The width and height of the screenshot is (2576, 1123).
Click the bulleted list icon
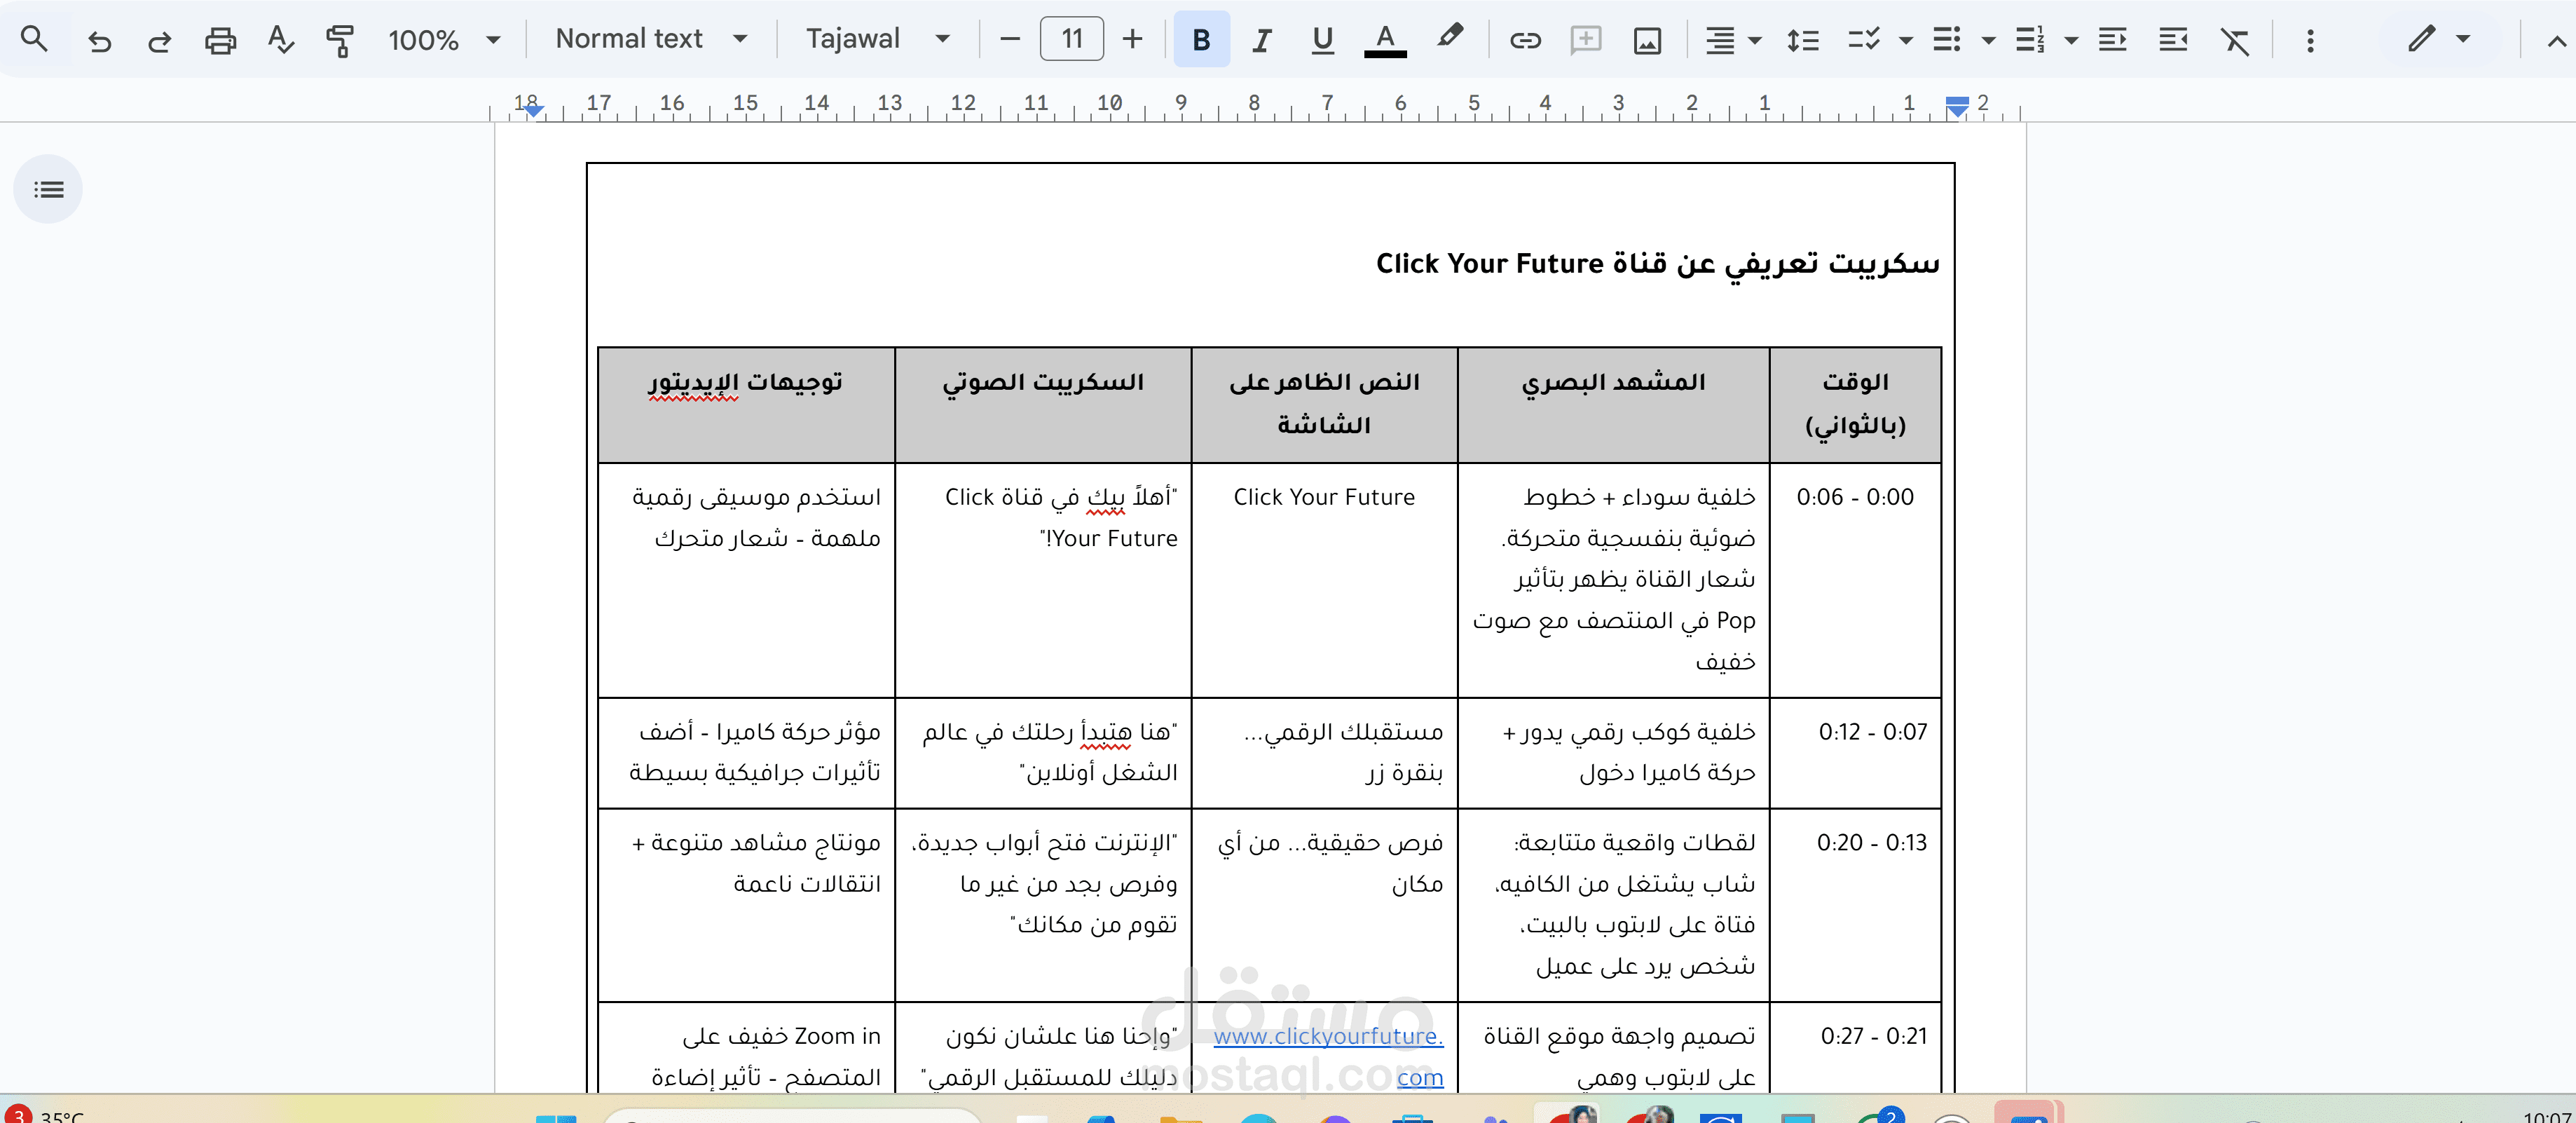pyautogui.click(x=1947, y=40)
